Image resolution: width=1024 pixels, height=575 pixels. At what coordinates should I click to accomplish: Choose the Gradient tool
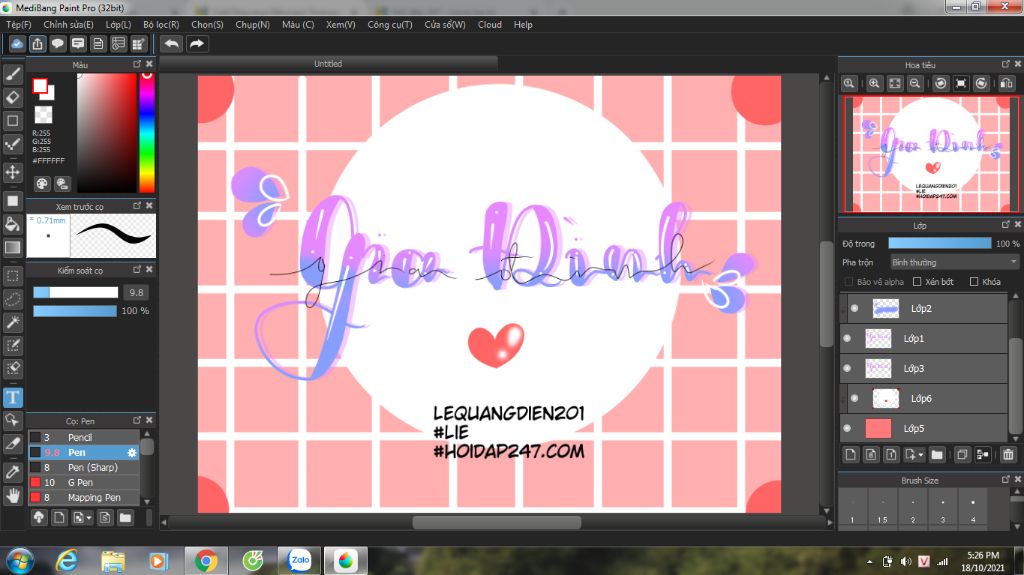click(12, 247)
